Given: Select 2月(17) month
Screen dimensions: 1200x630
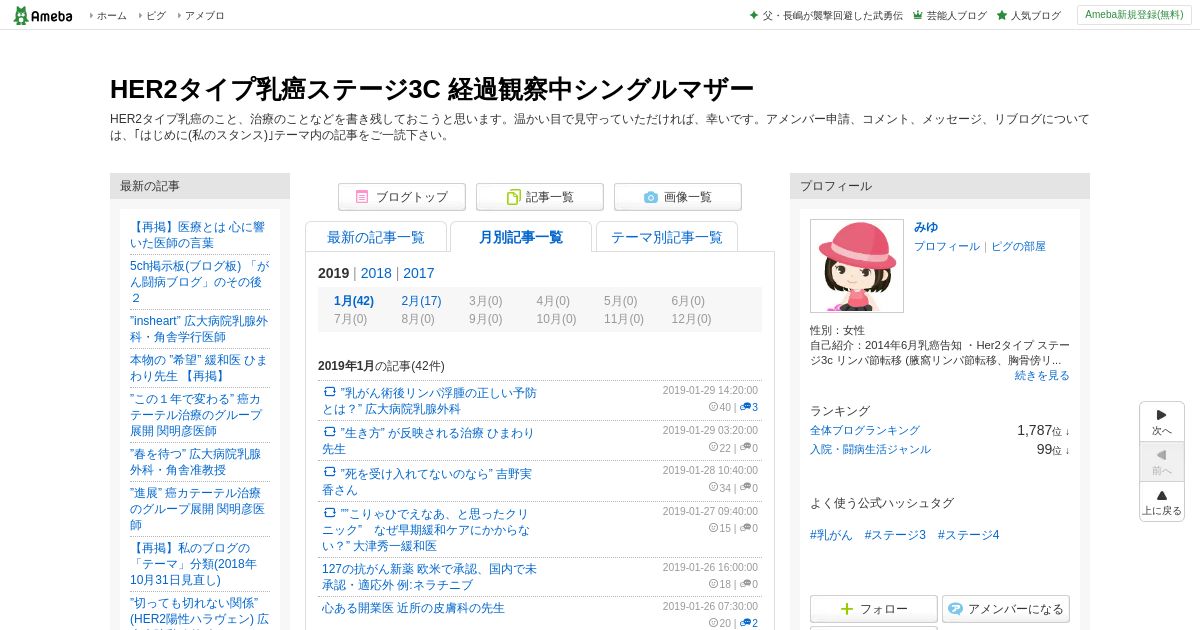Looking at the screenshot, I should 421,301.
